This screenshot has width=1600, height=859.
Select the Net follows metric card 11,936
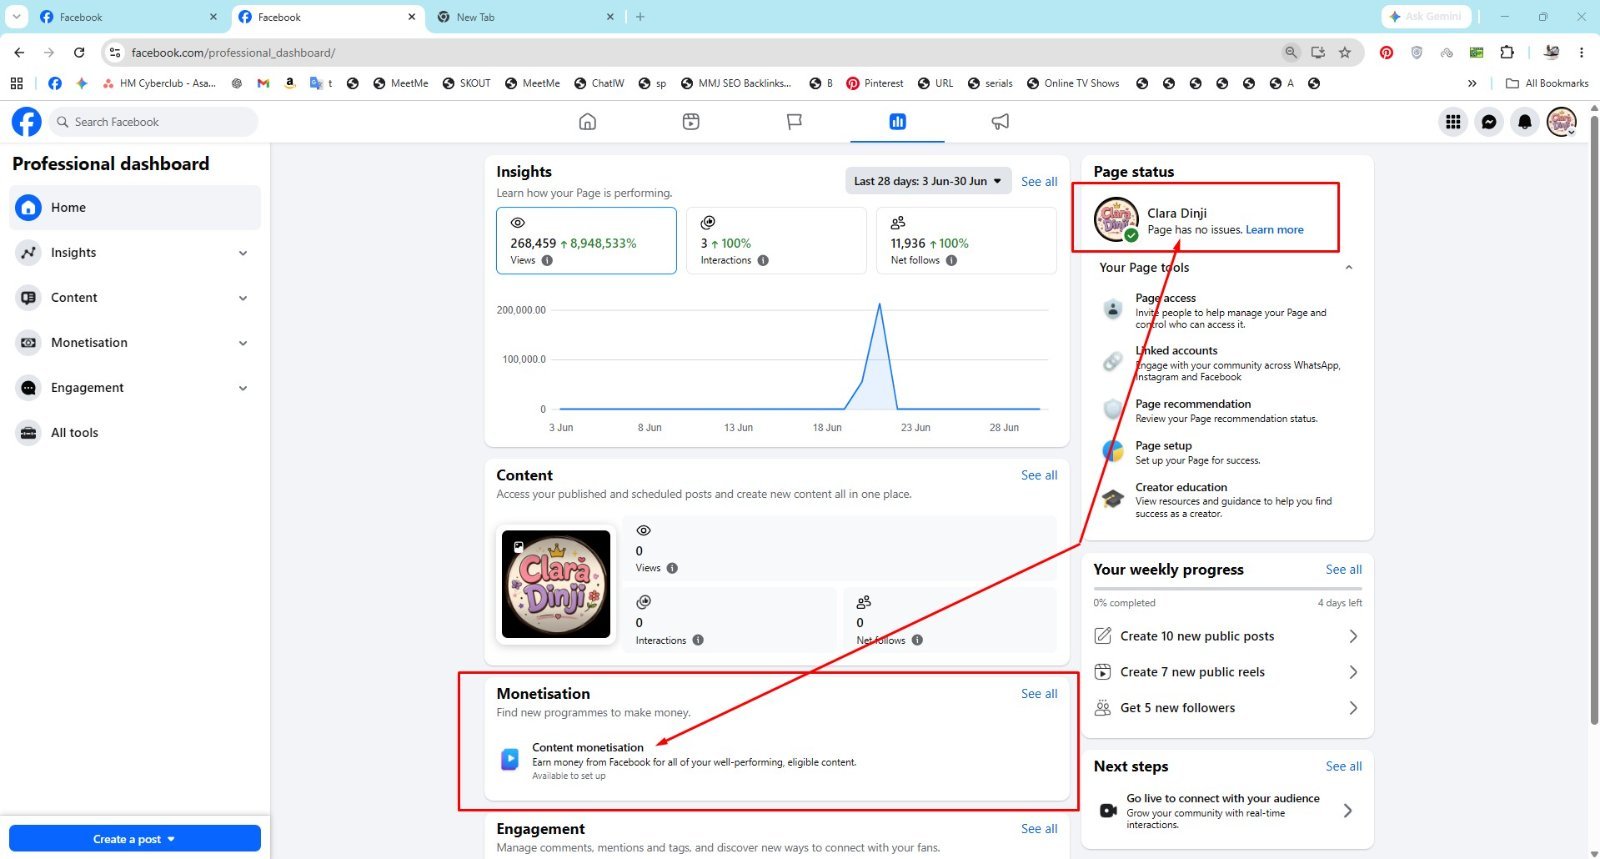point(966,240)
